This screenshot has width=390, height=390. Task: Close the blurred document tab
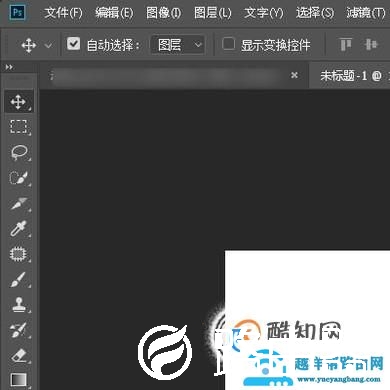pyautogui.click(x=294, y=75)
